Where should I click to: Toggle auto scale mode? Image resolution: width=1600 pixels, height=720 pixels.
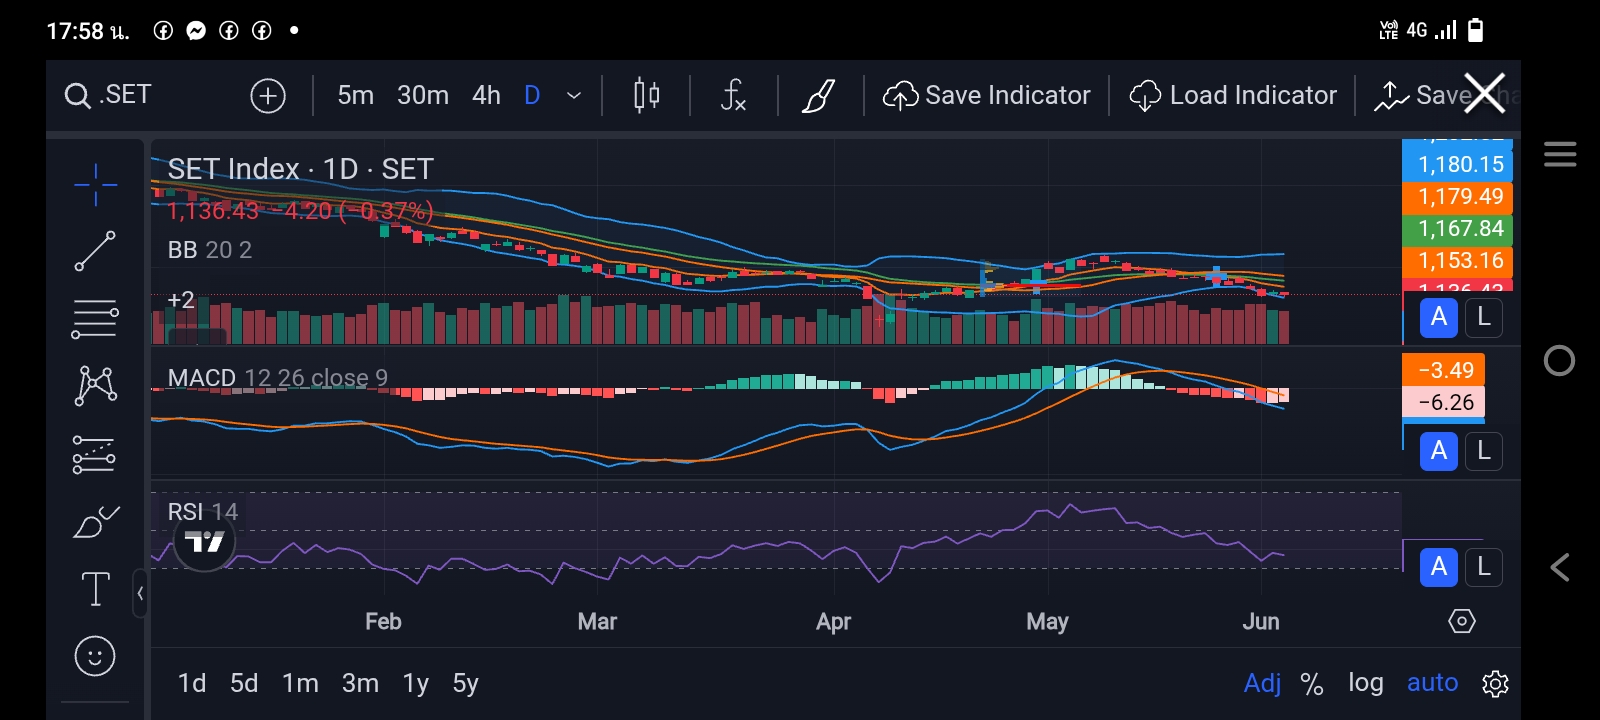1432,683
